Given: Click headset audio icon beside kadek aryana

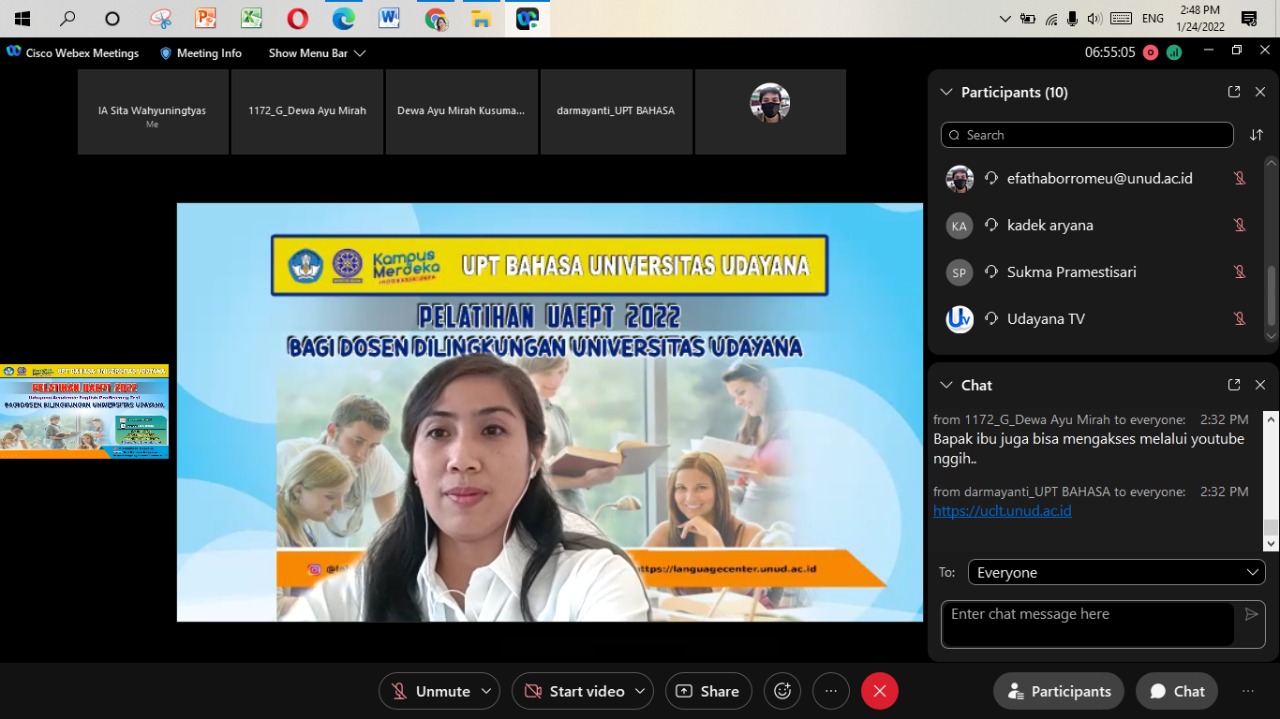Looking at the screenshot, I should pyautogui.click(x=991, y=225).
